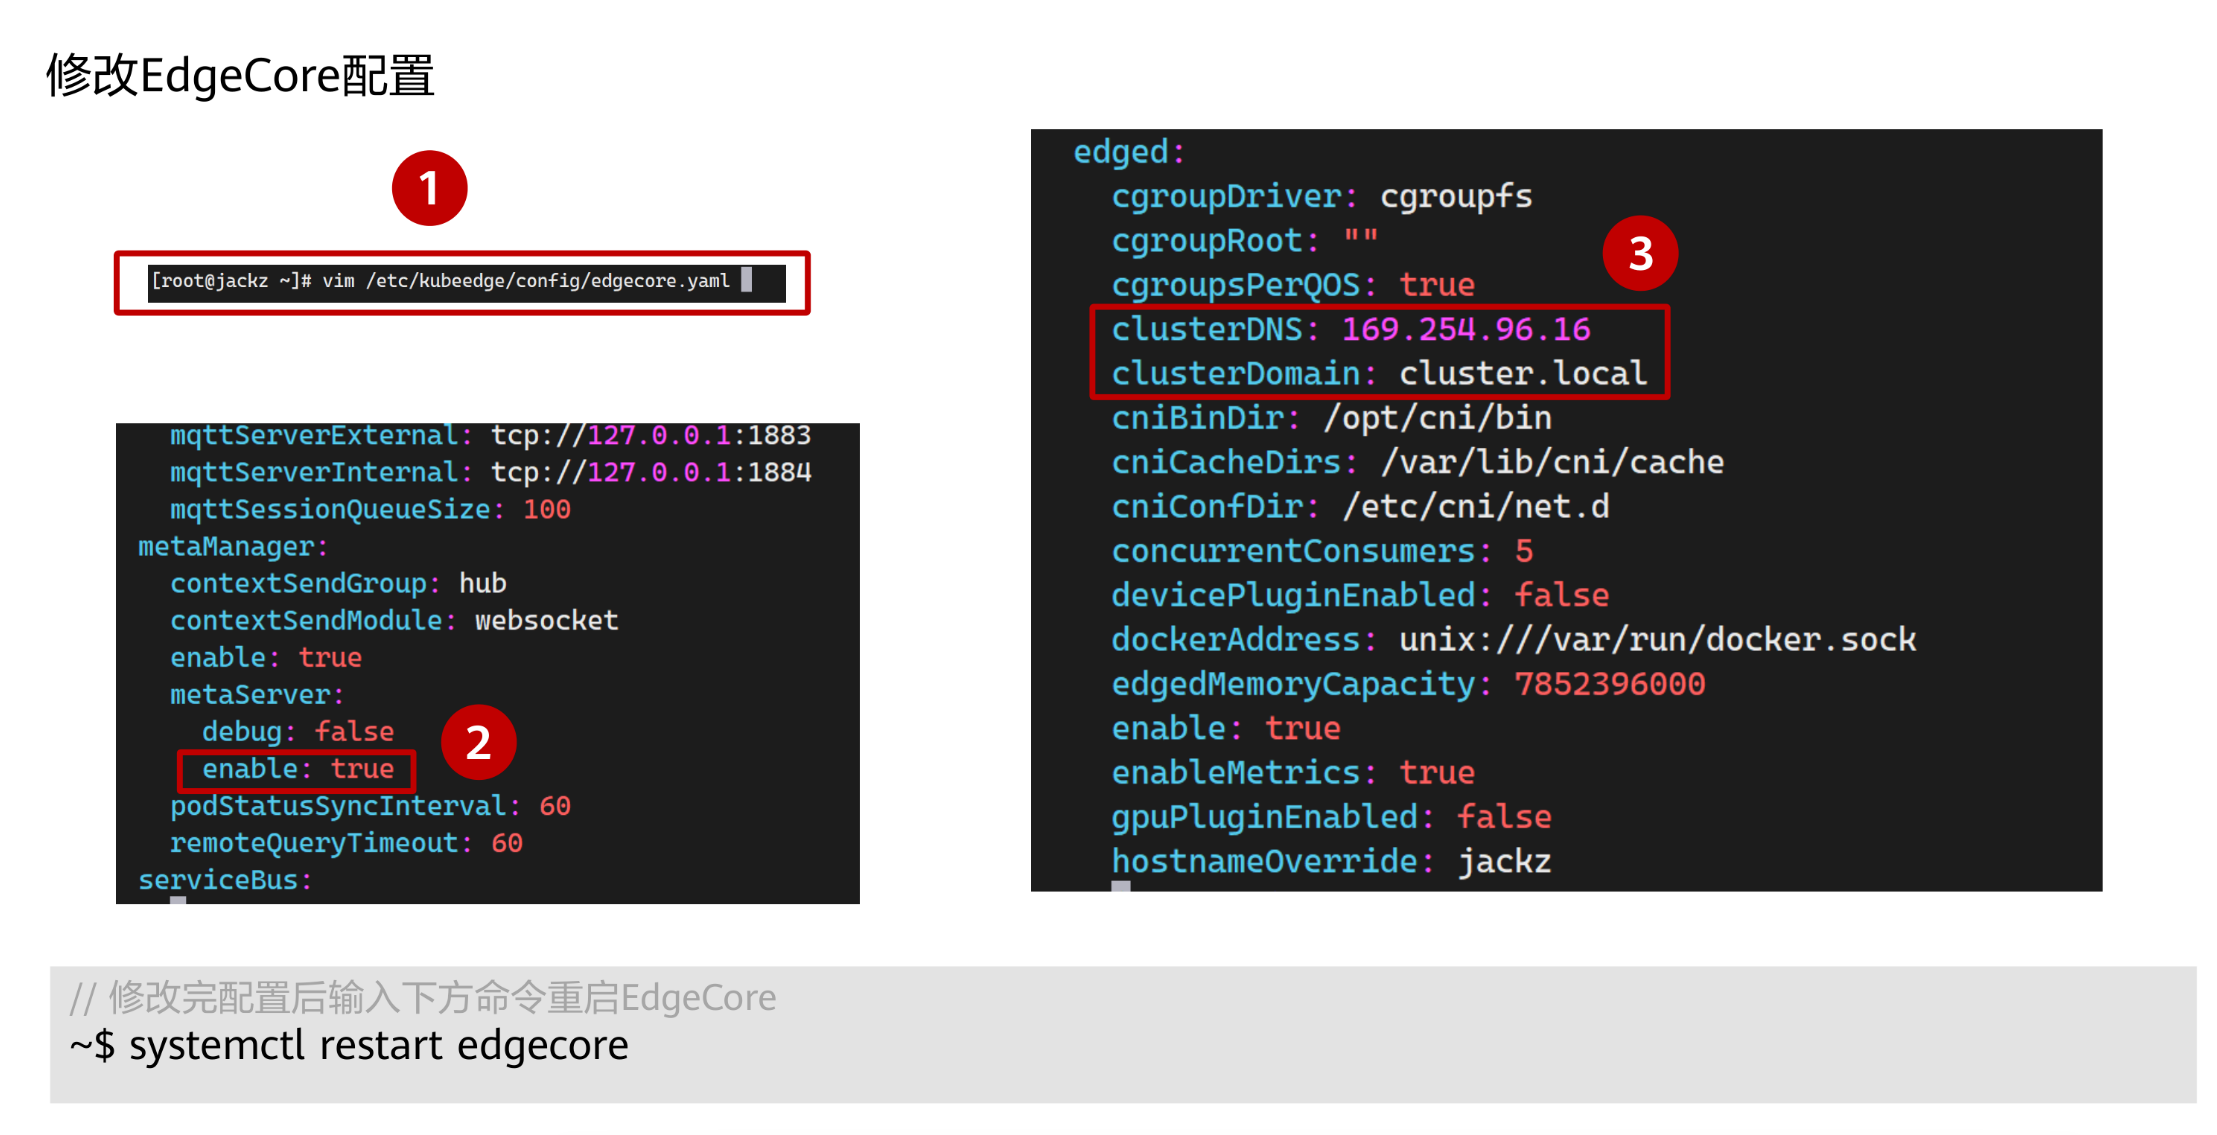
Task: Click the systemctl restart edgecore command
Action: 378,1046
